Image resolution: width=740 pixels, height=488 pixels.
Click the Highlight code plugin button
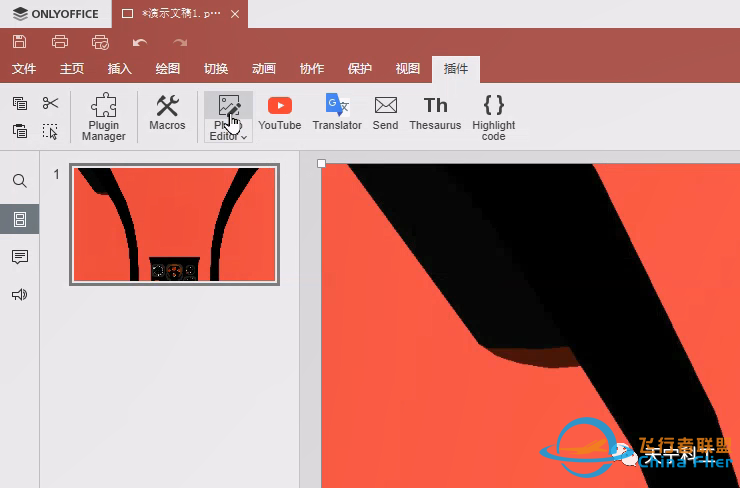pyautogui.click(x=493, y=117)
